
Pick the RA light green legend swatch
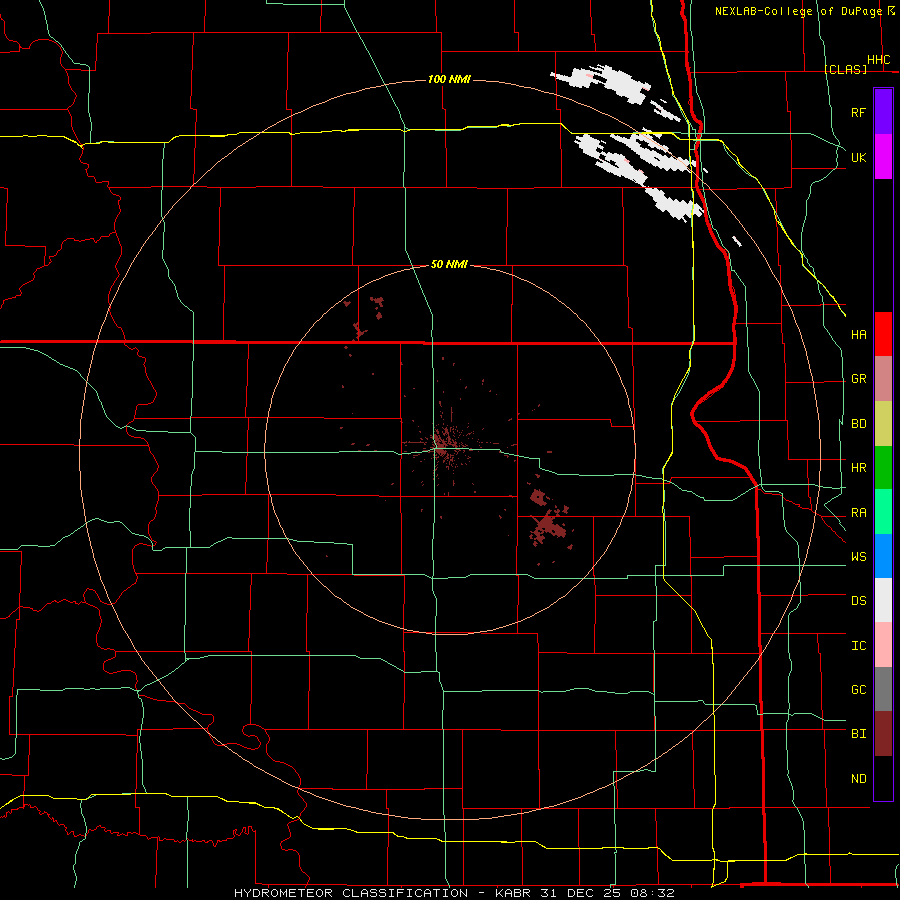click(x=883, y=512)
